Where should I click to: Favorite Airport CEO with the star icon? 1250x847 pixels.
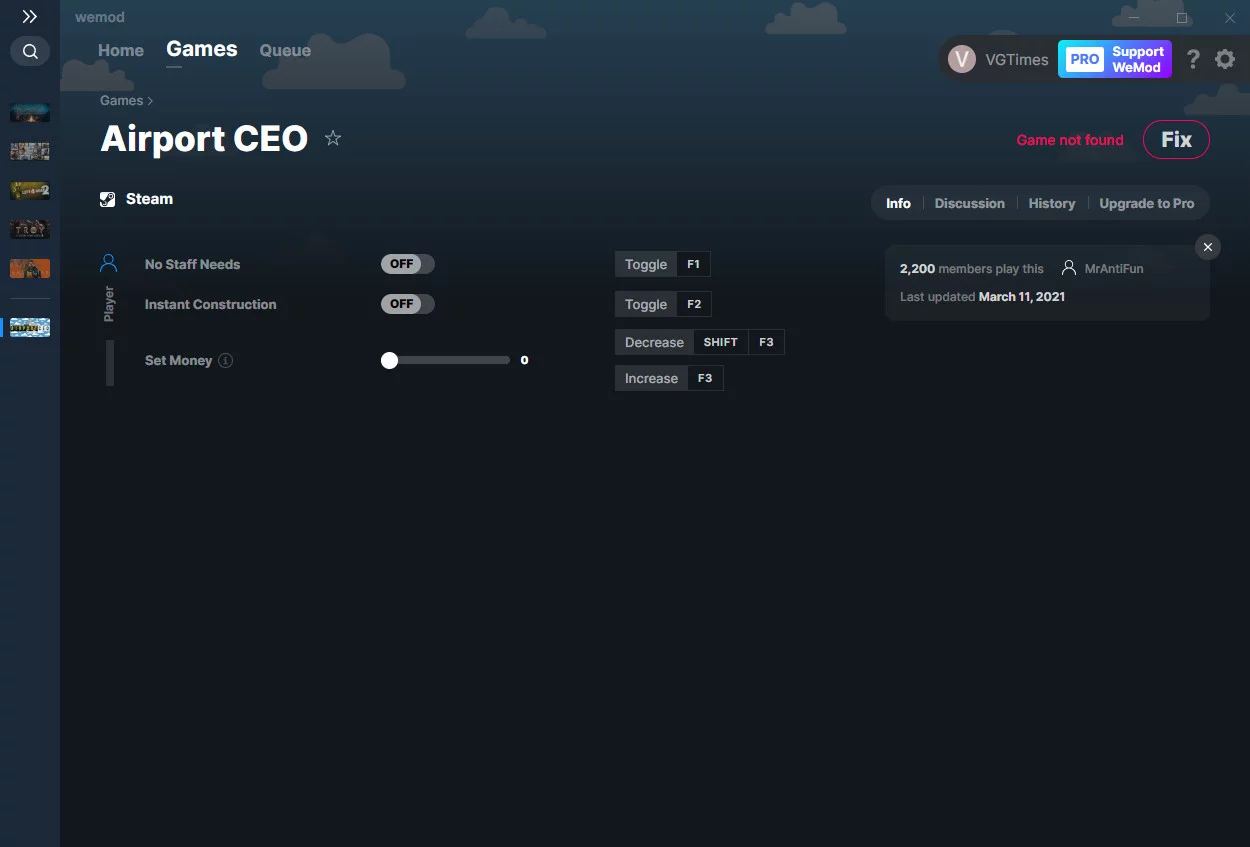[333, 139]
